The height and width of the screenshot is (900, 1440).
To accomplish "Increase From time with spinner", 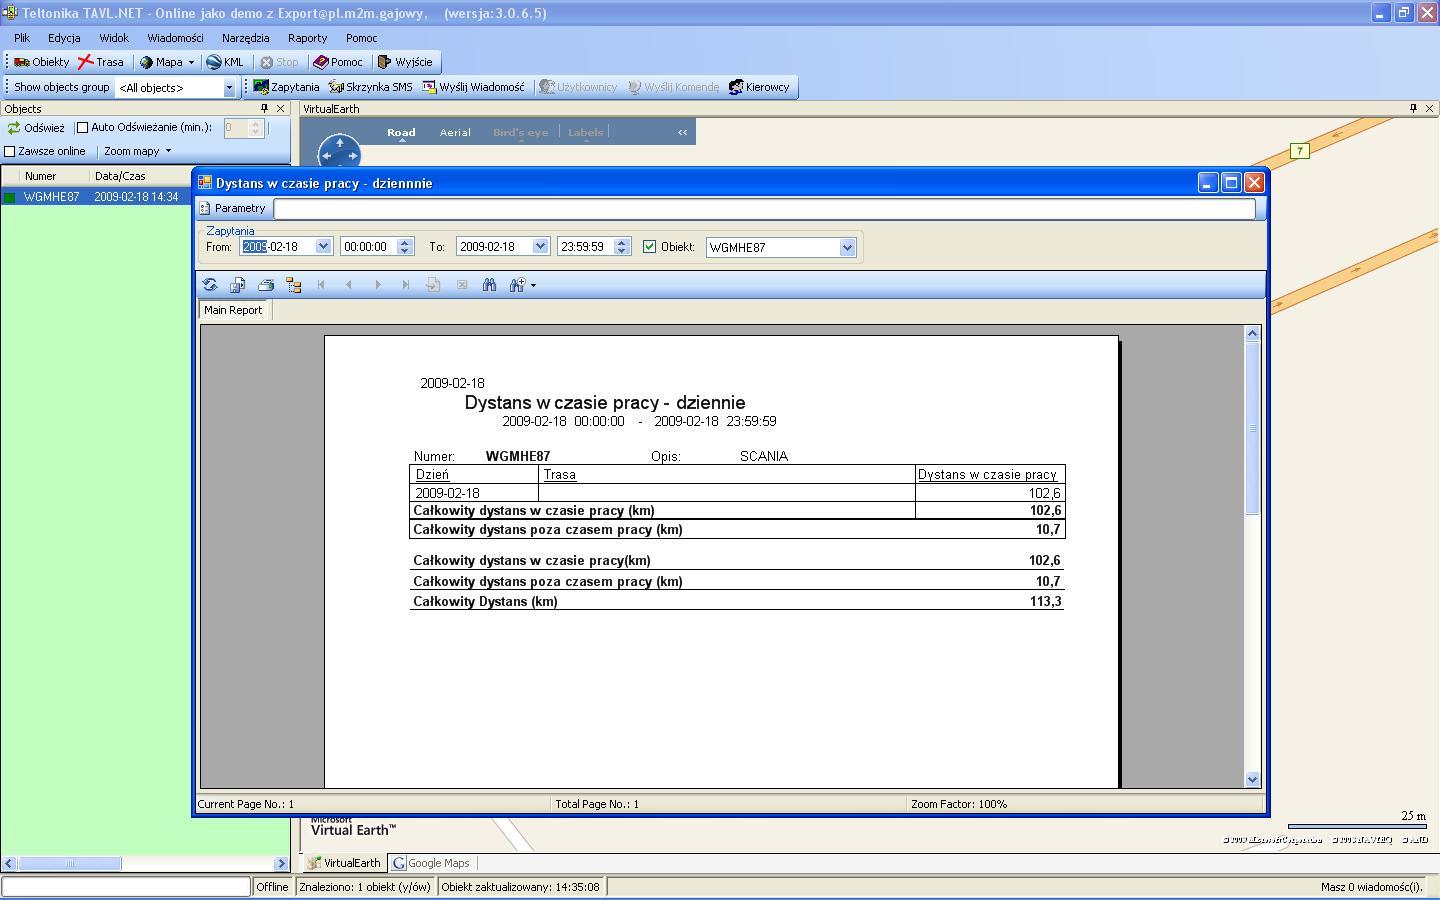I will pos(405,242).
